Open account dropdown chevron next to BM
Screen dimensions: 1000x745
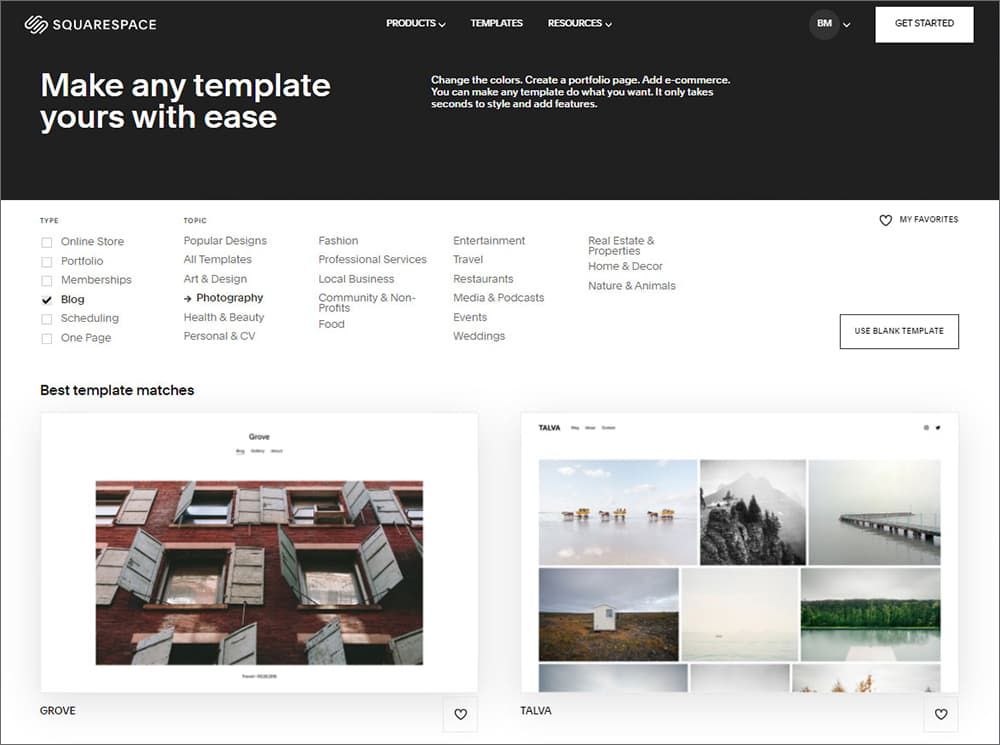[846, 25]
